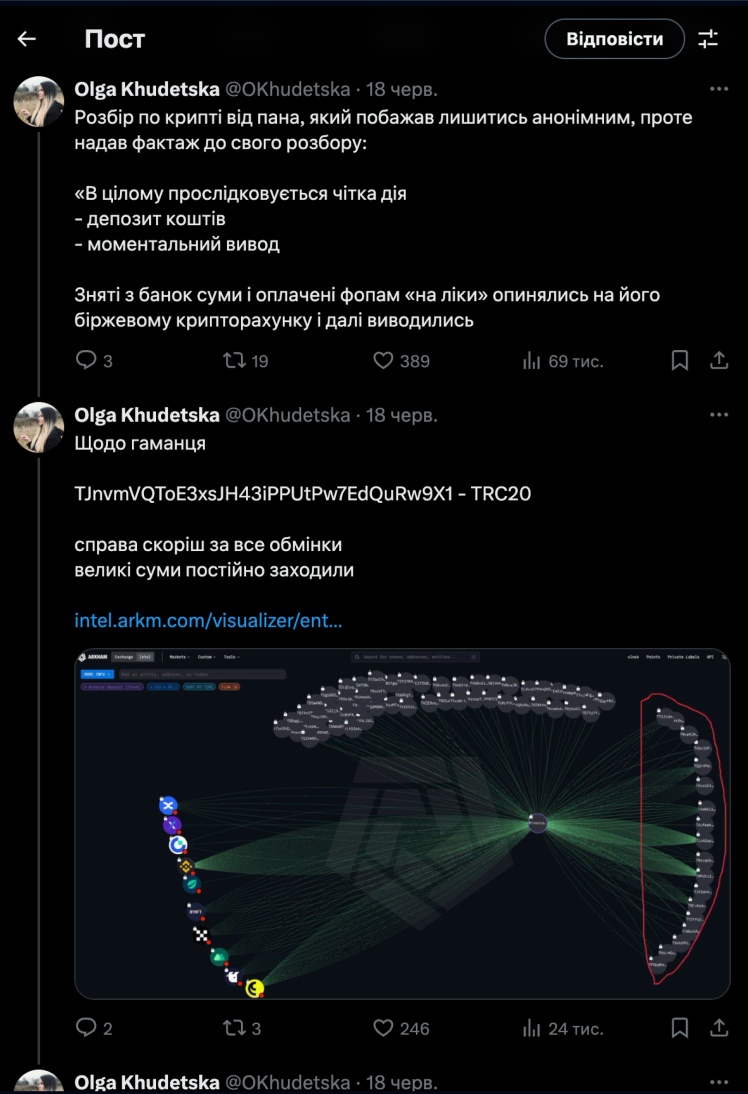Go back using the arrow icon
The height and width of the screenshot is (1094, 748).
pos(27,39)
